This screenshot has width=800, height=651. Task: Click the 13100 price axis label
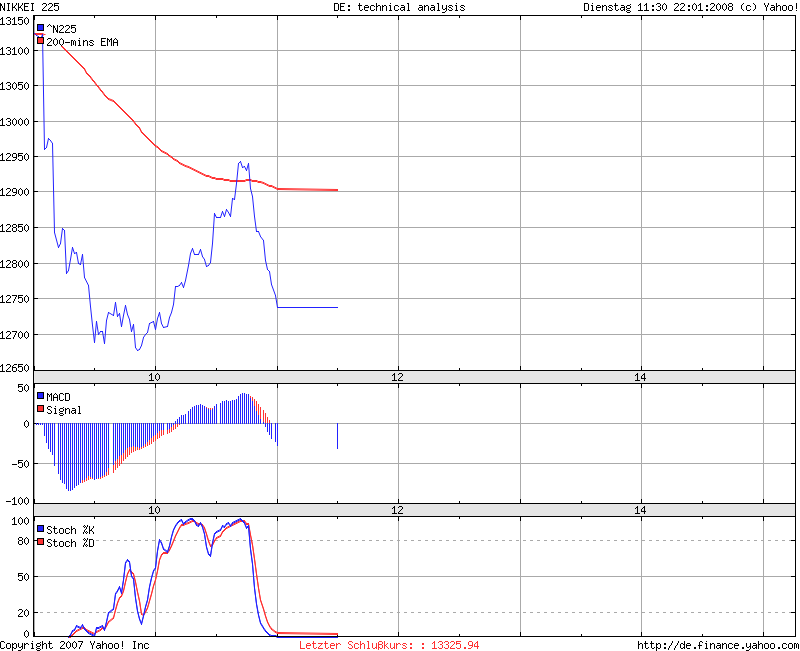15,51
